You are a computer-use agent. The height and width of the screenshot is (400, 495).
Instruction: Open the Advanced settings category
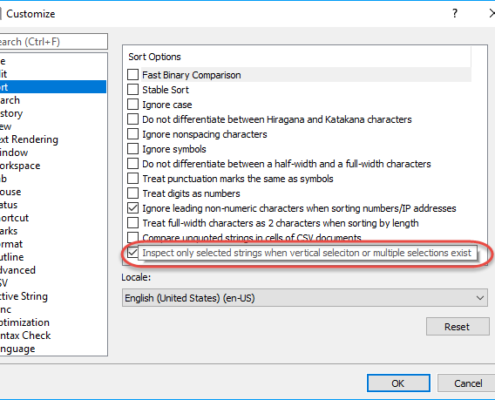[18, 270]
